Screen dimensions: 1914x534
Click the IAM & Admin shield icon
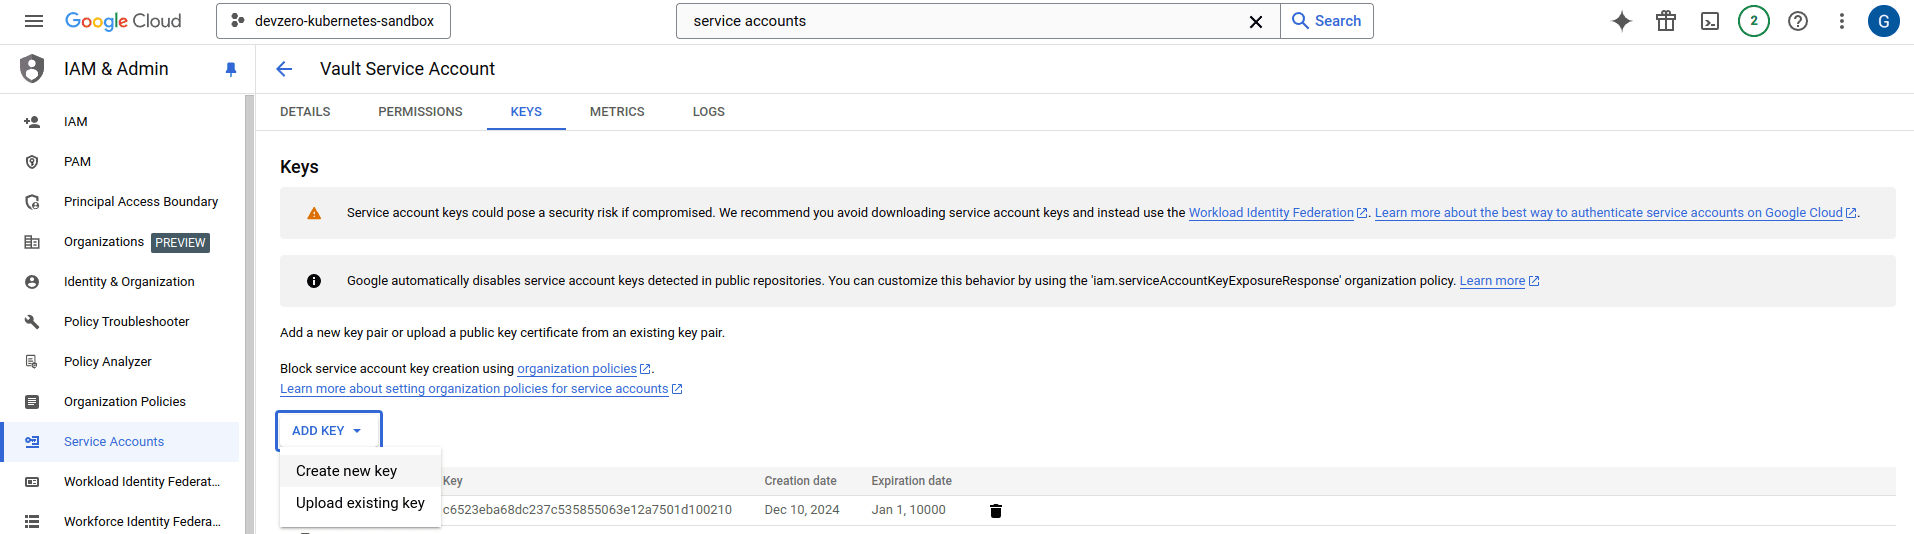33,69
